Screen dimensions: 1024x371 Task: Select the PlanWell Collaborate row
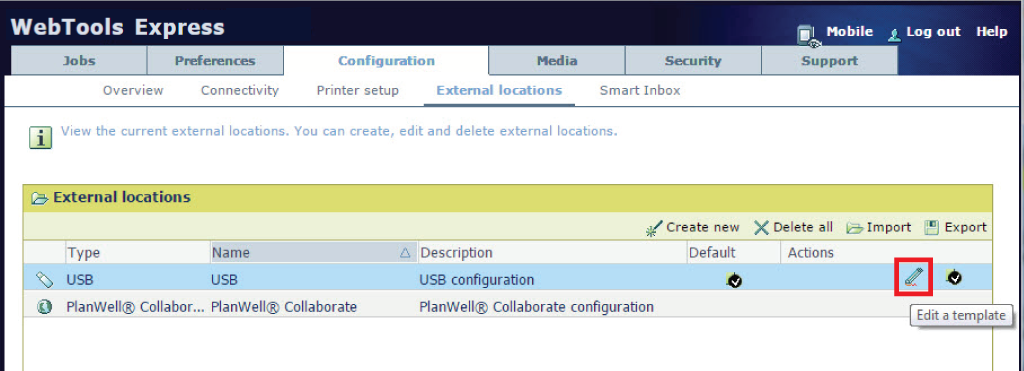[x=507, y=306]
